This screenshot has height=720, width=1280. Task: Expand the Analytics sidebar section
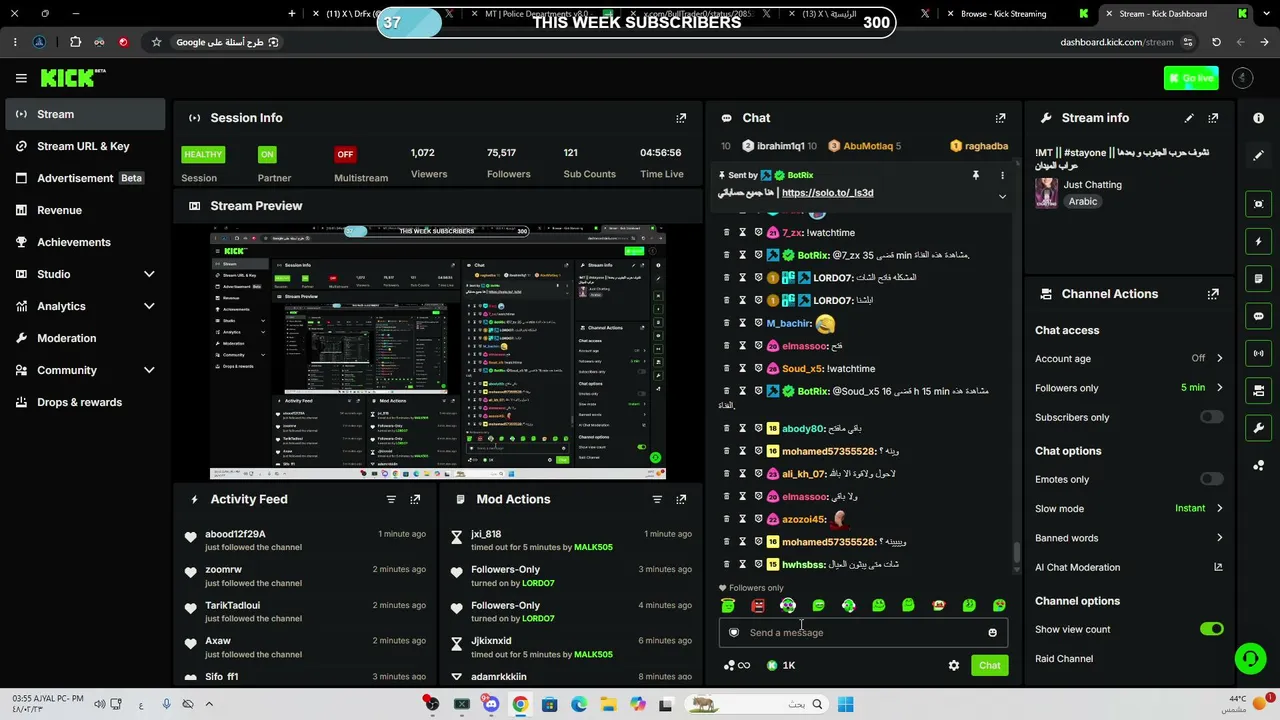click(149, 306)
